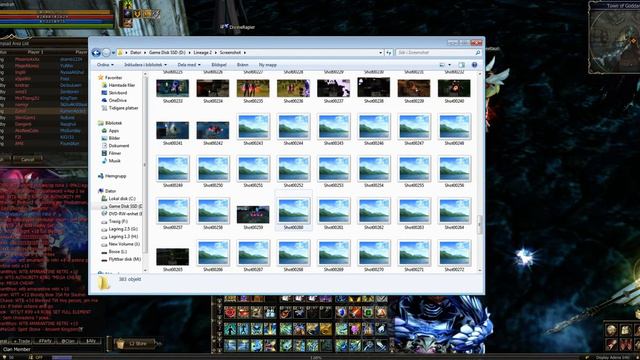Screen dimensions: 640x360
Task: Switch to @Clan chat tab in game
Action: [68, 341]
